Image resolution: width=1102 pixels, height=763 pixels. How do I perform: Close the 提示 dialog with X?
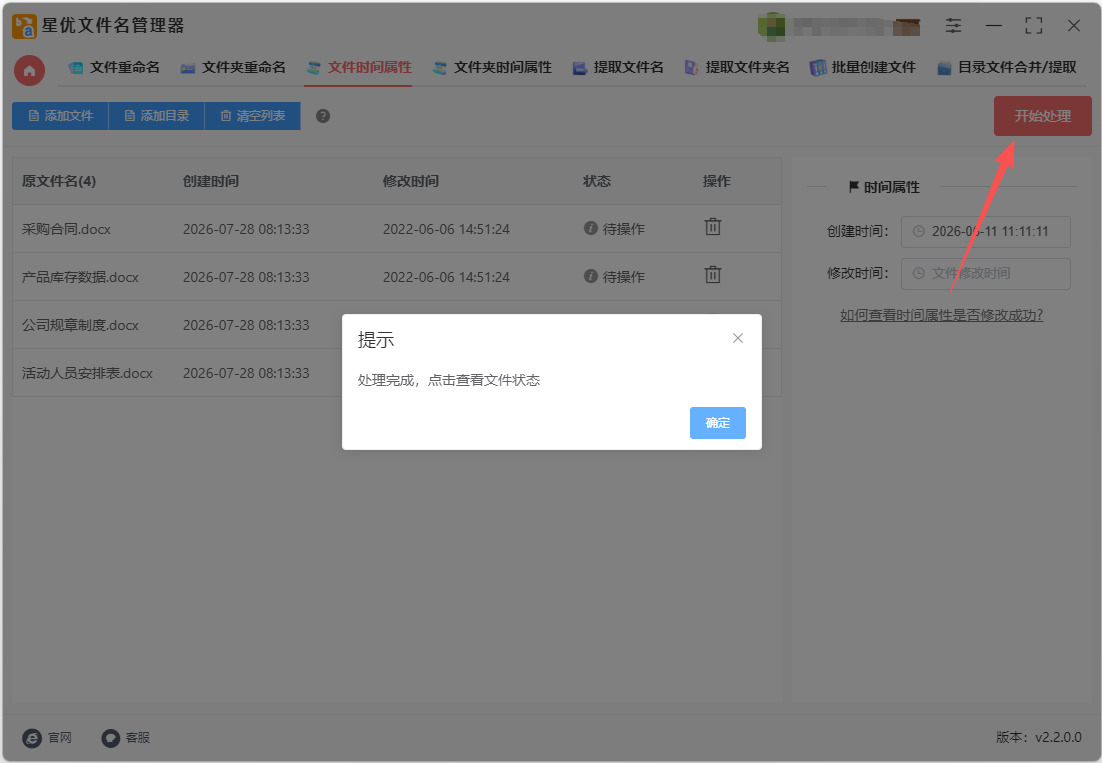click(x=738, y=338)
